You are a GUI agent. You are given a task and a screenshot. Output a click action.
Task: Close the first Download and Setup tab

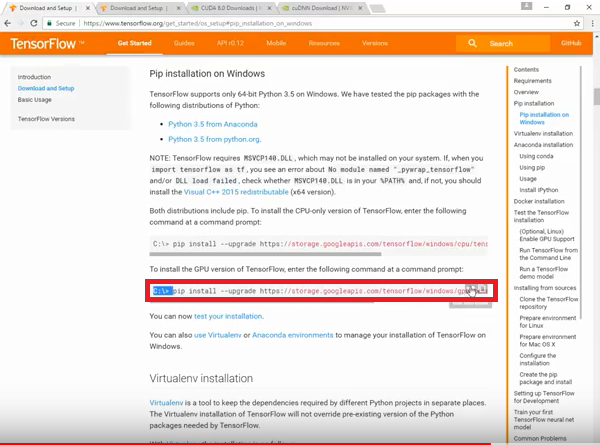pyautogui.click(x=88, y=8)
